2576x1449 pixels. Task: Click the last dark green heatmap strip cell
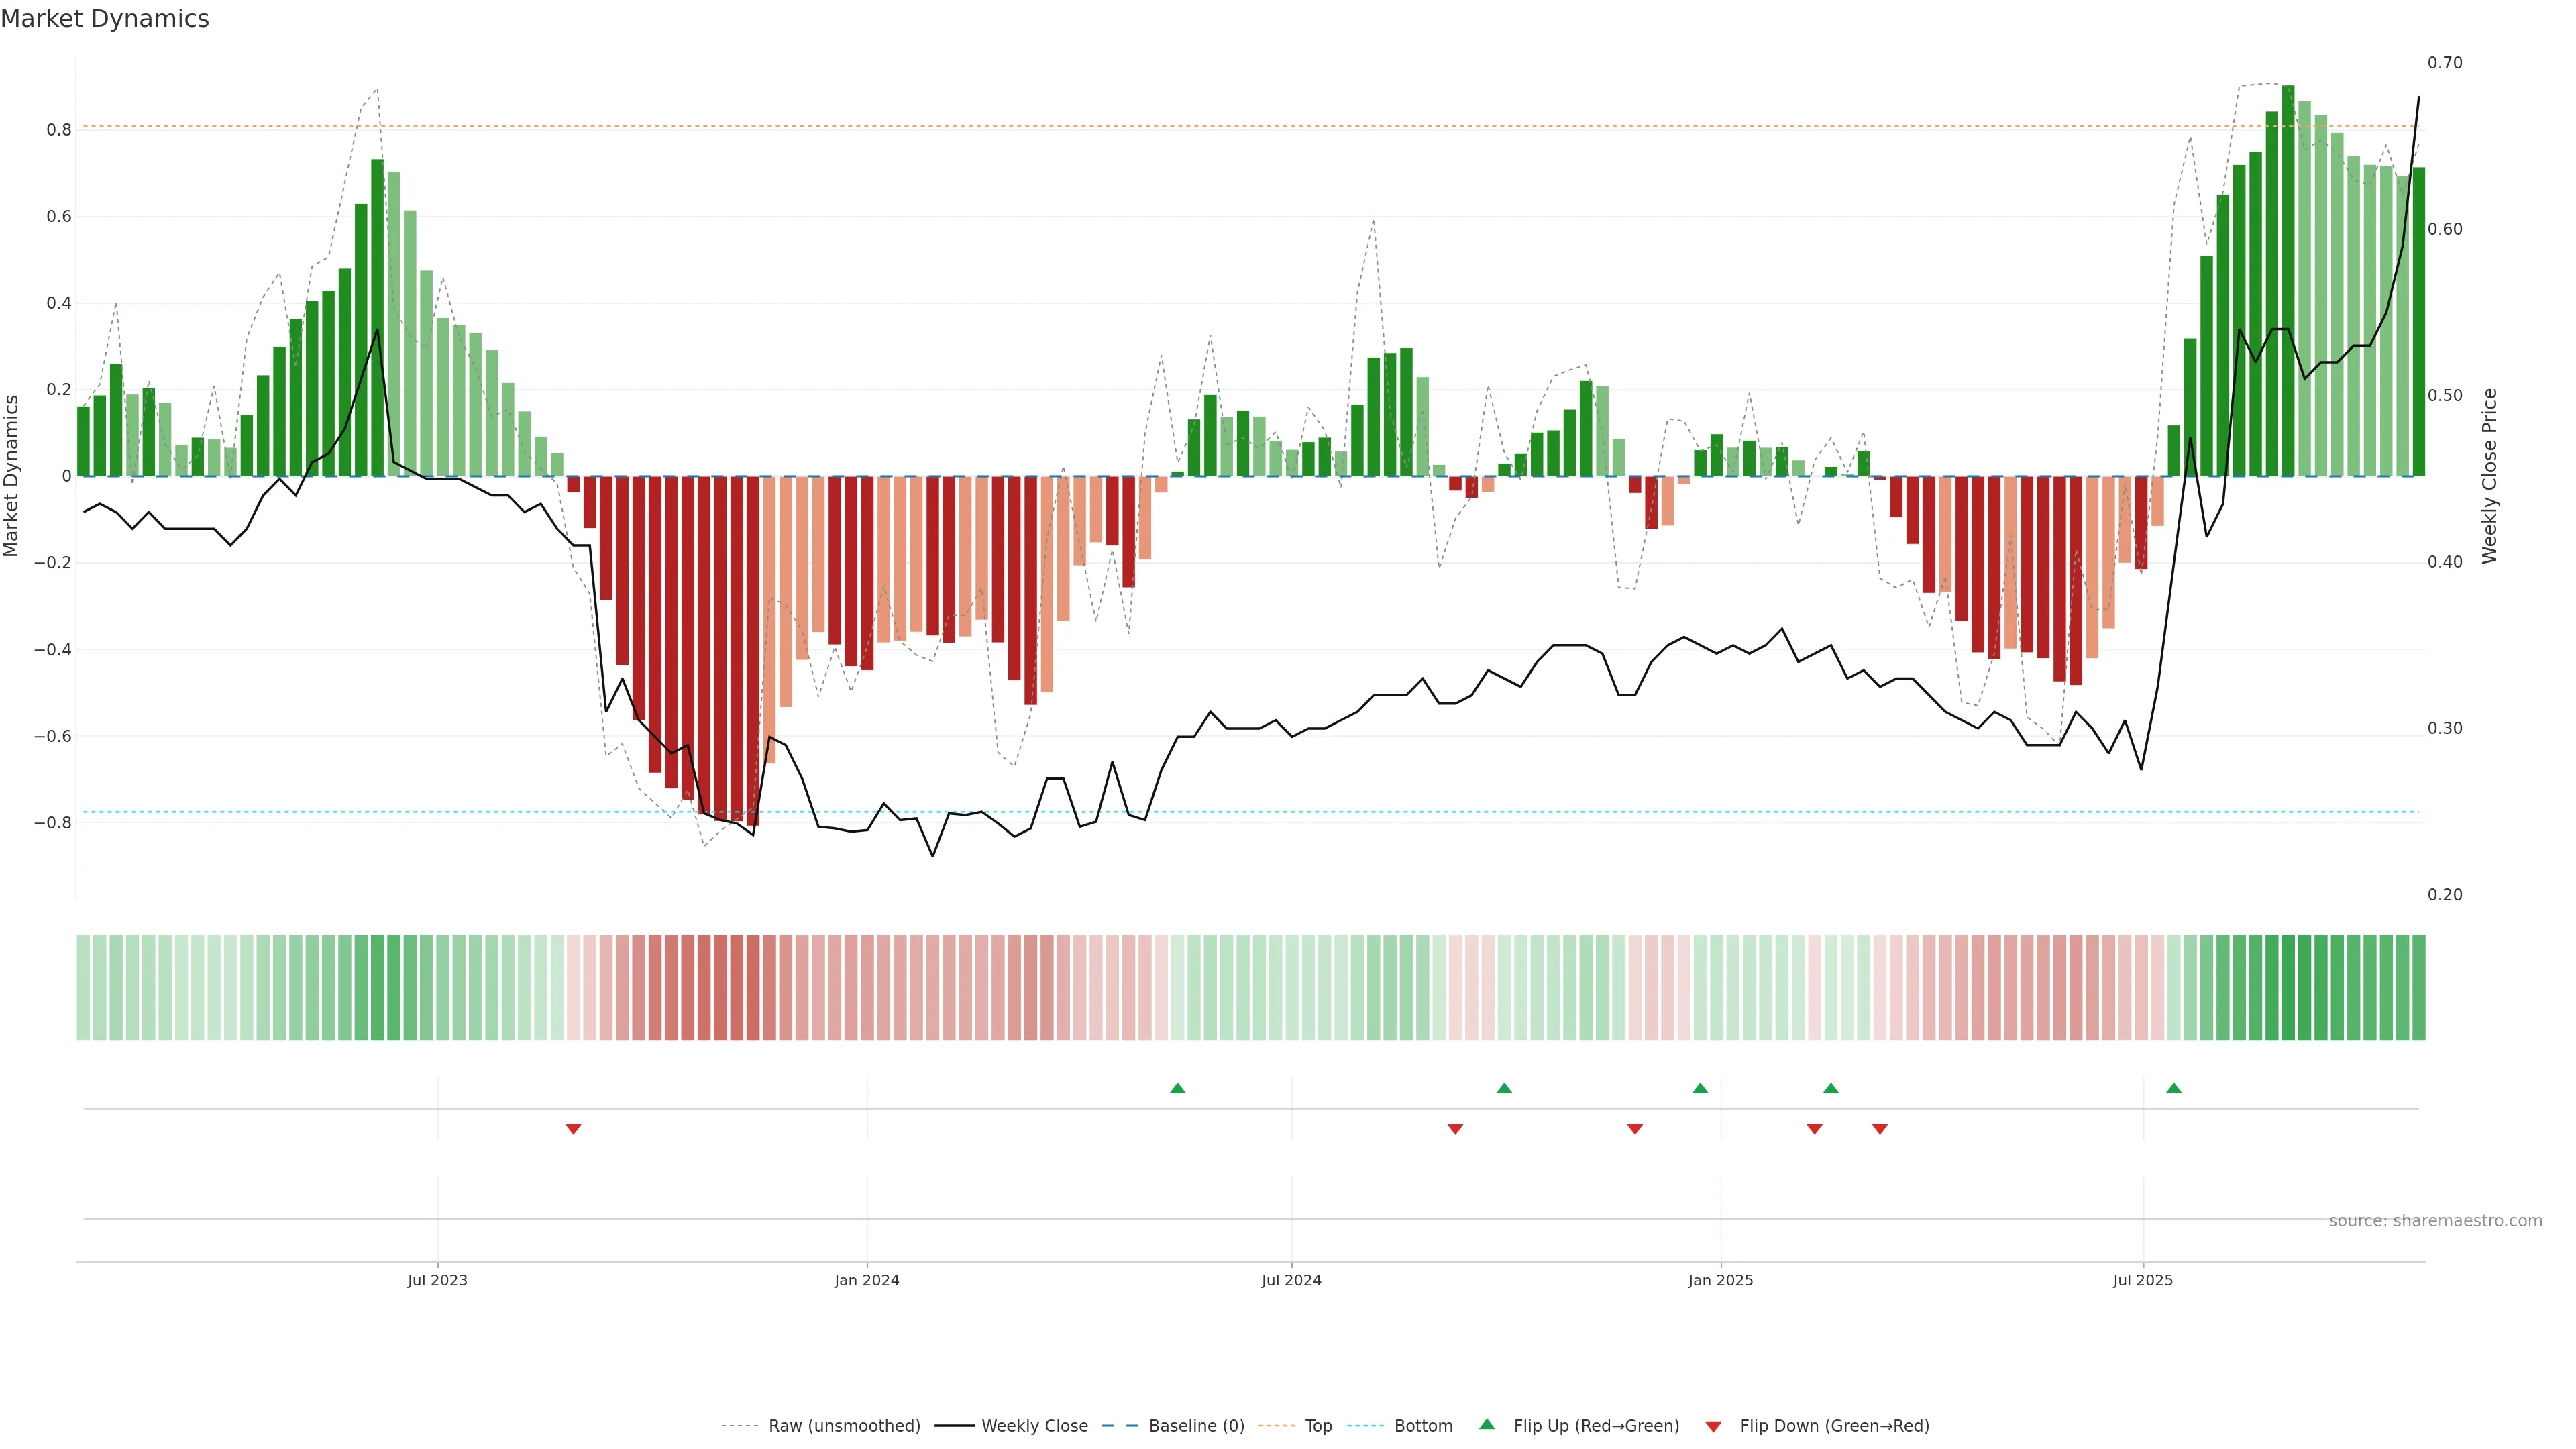2418,988
